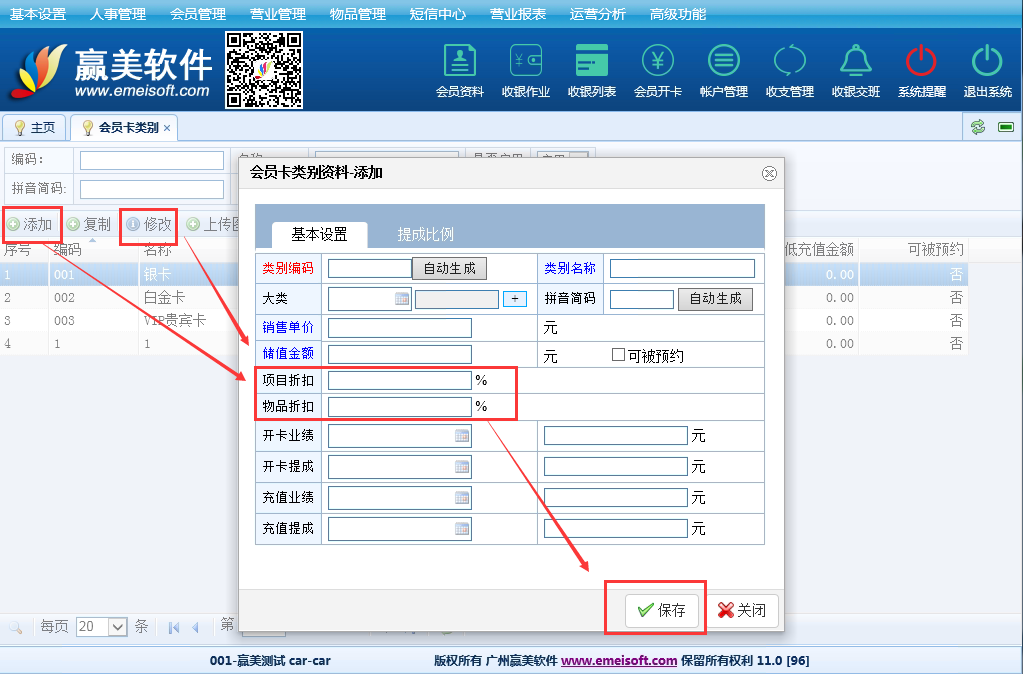The width and height of the screenshot is (1023, 674).
Task: Switch to the 提成比例 tab
Action: tap(425, 234)
